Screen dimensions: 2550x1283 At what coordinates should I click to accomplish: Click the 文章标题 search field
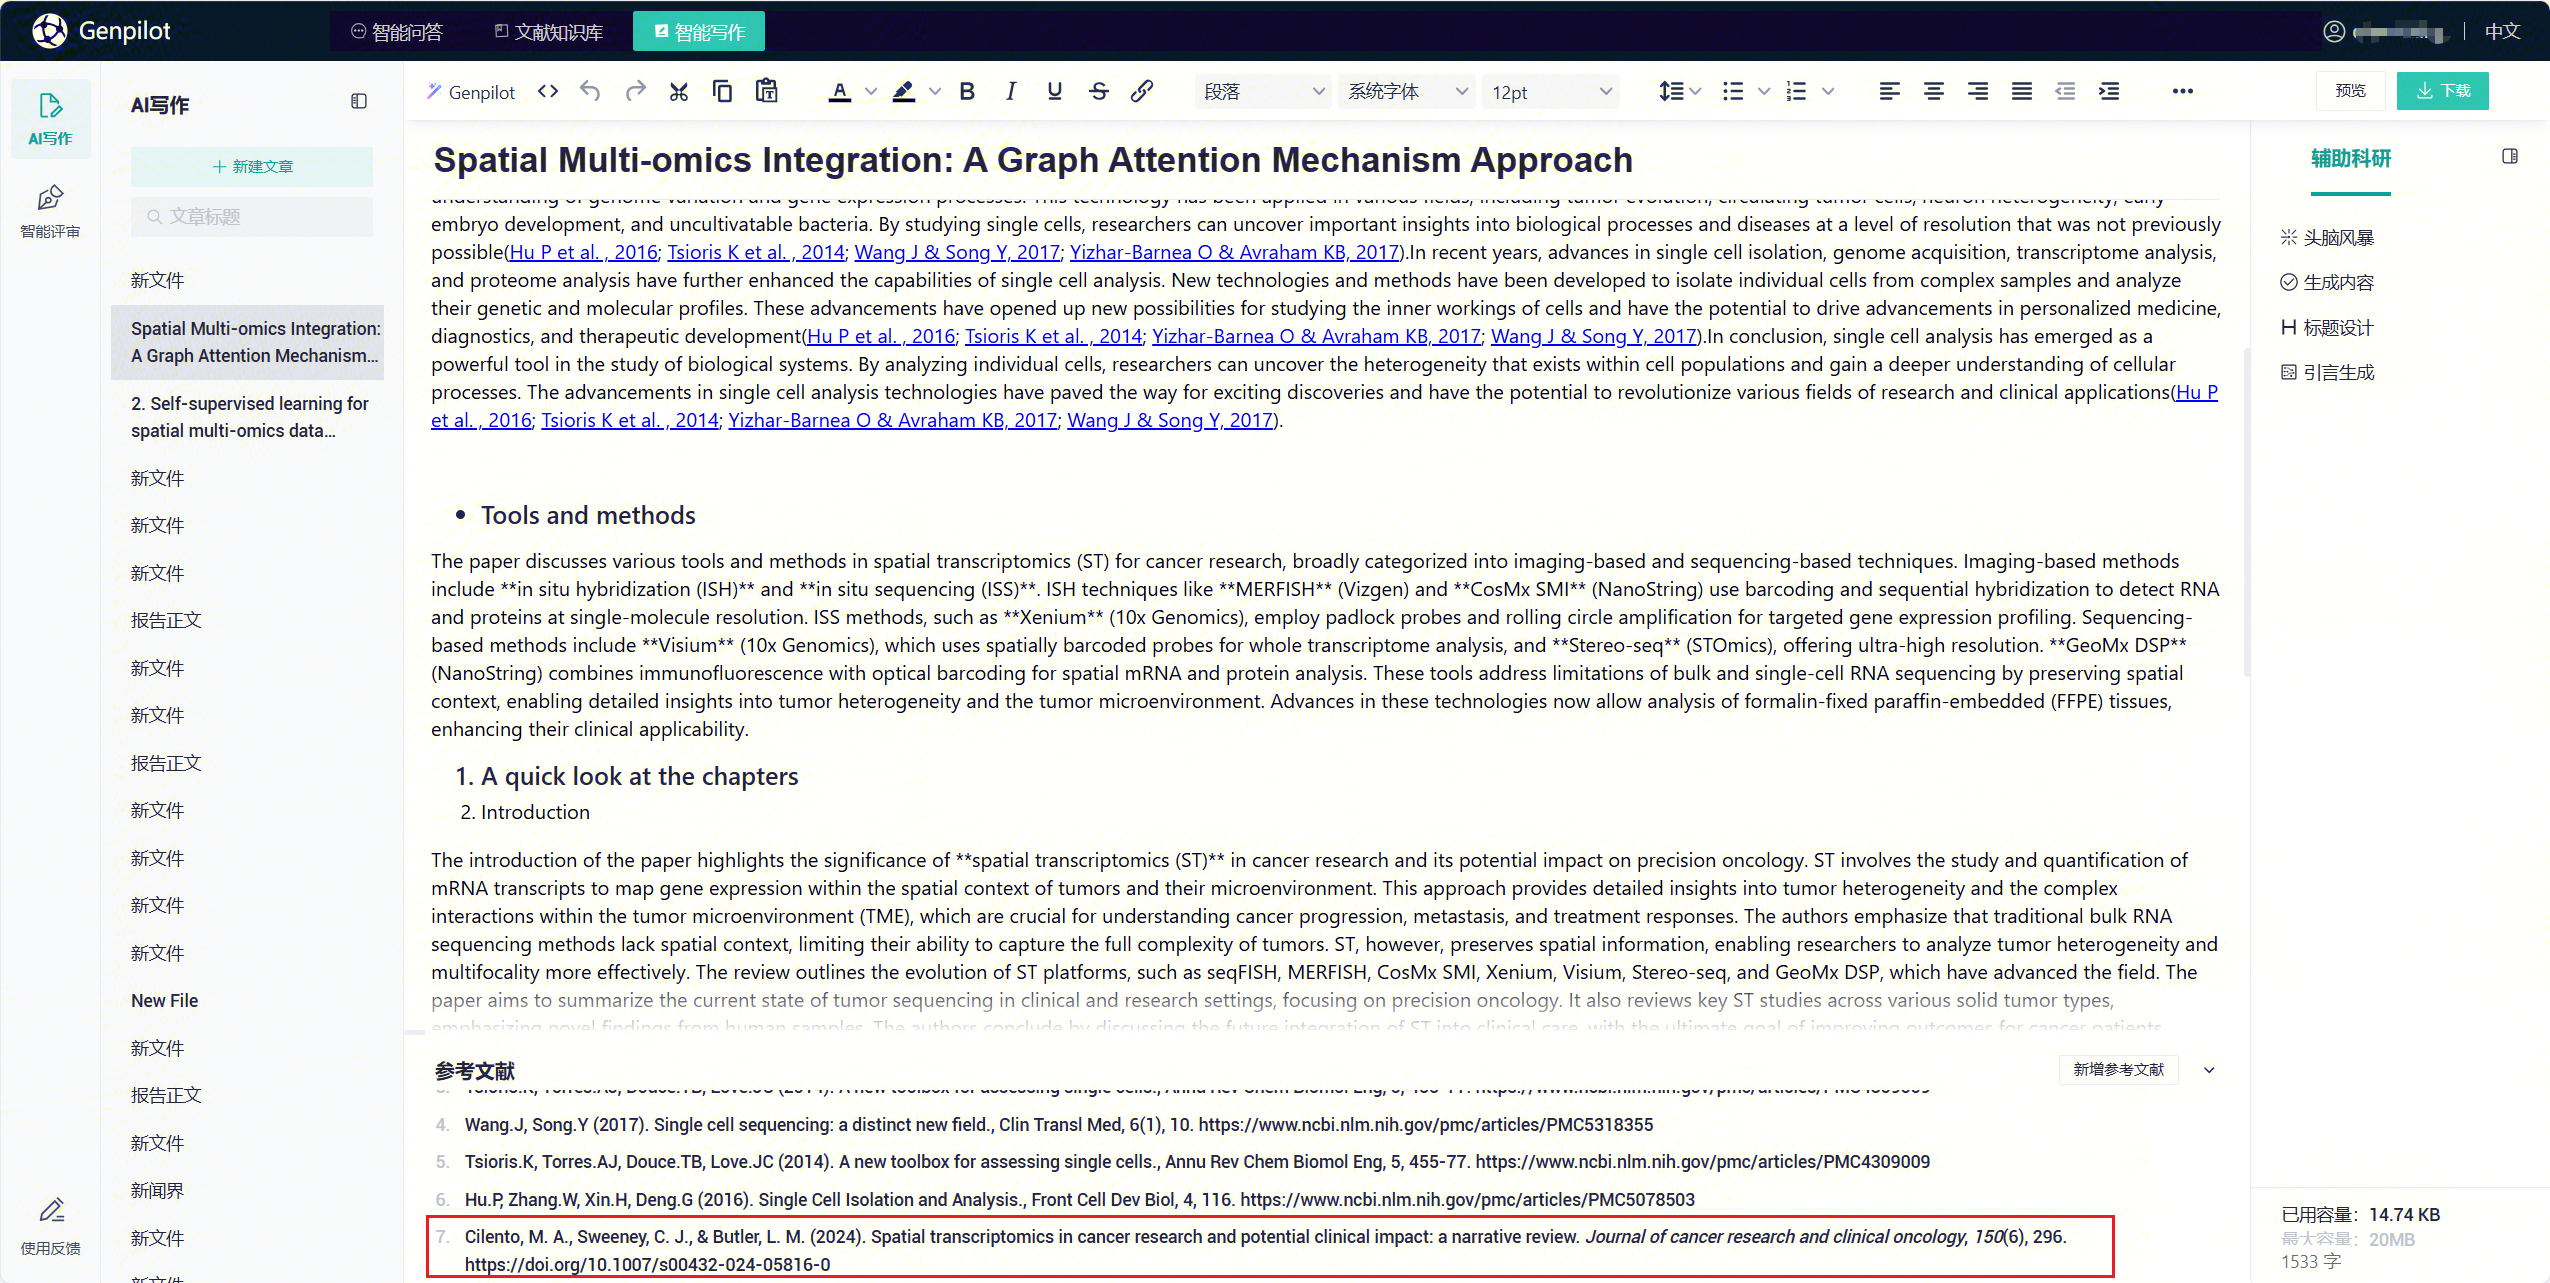click(252, 217)
